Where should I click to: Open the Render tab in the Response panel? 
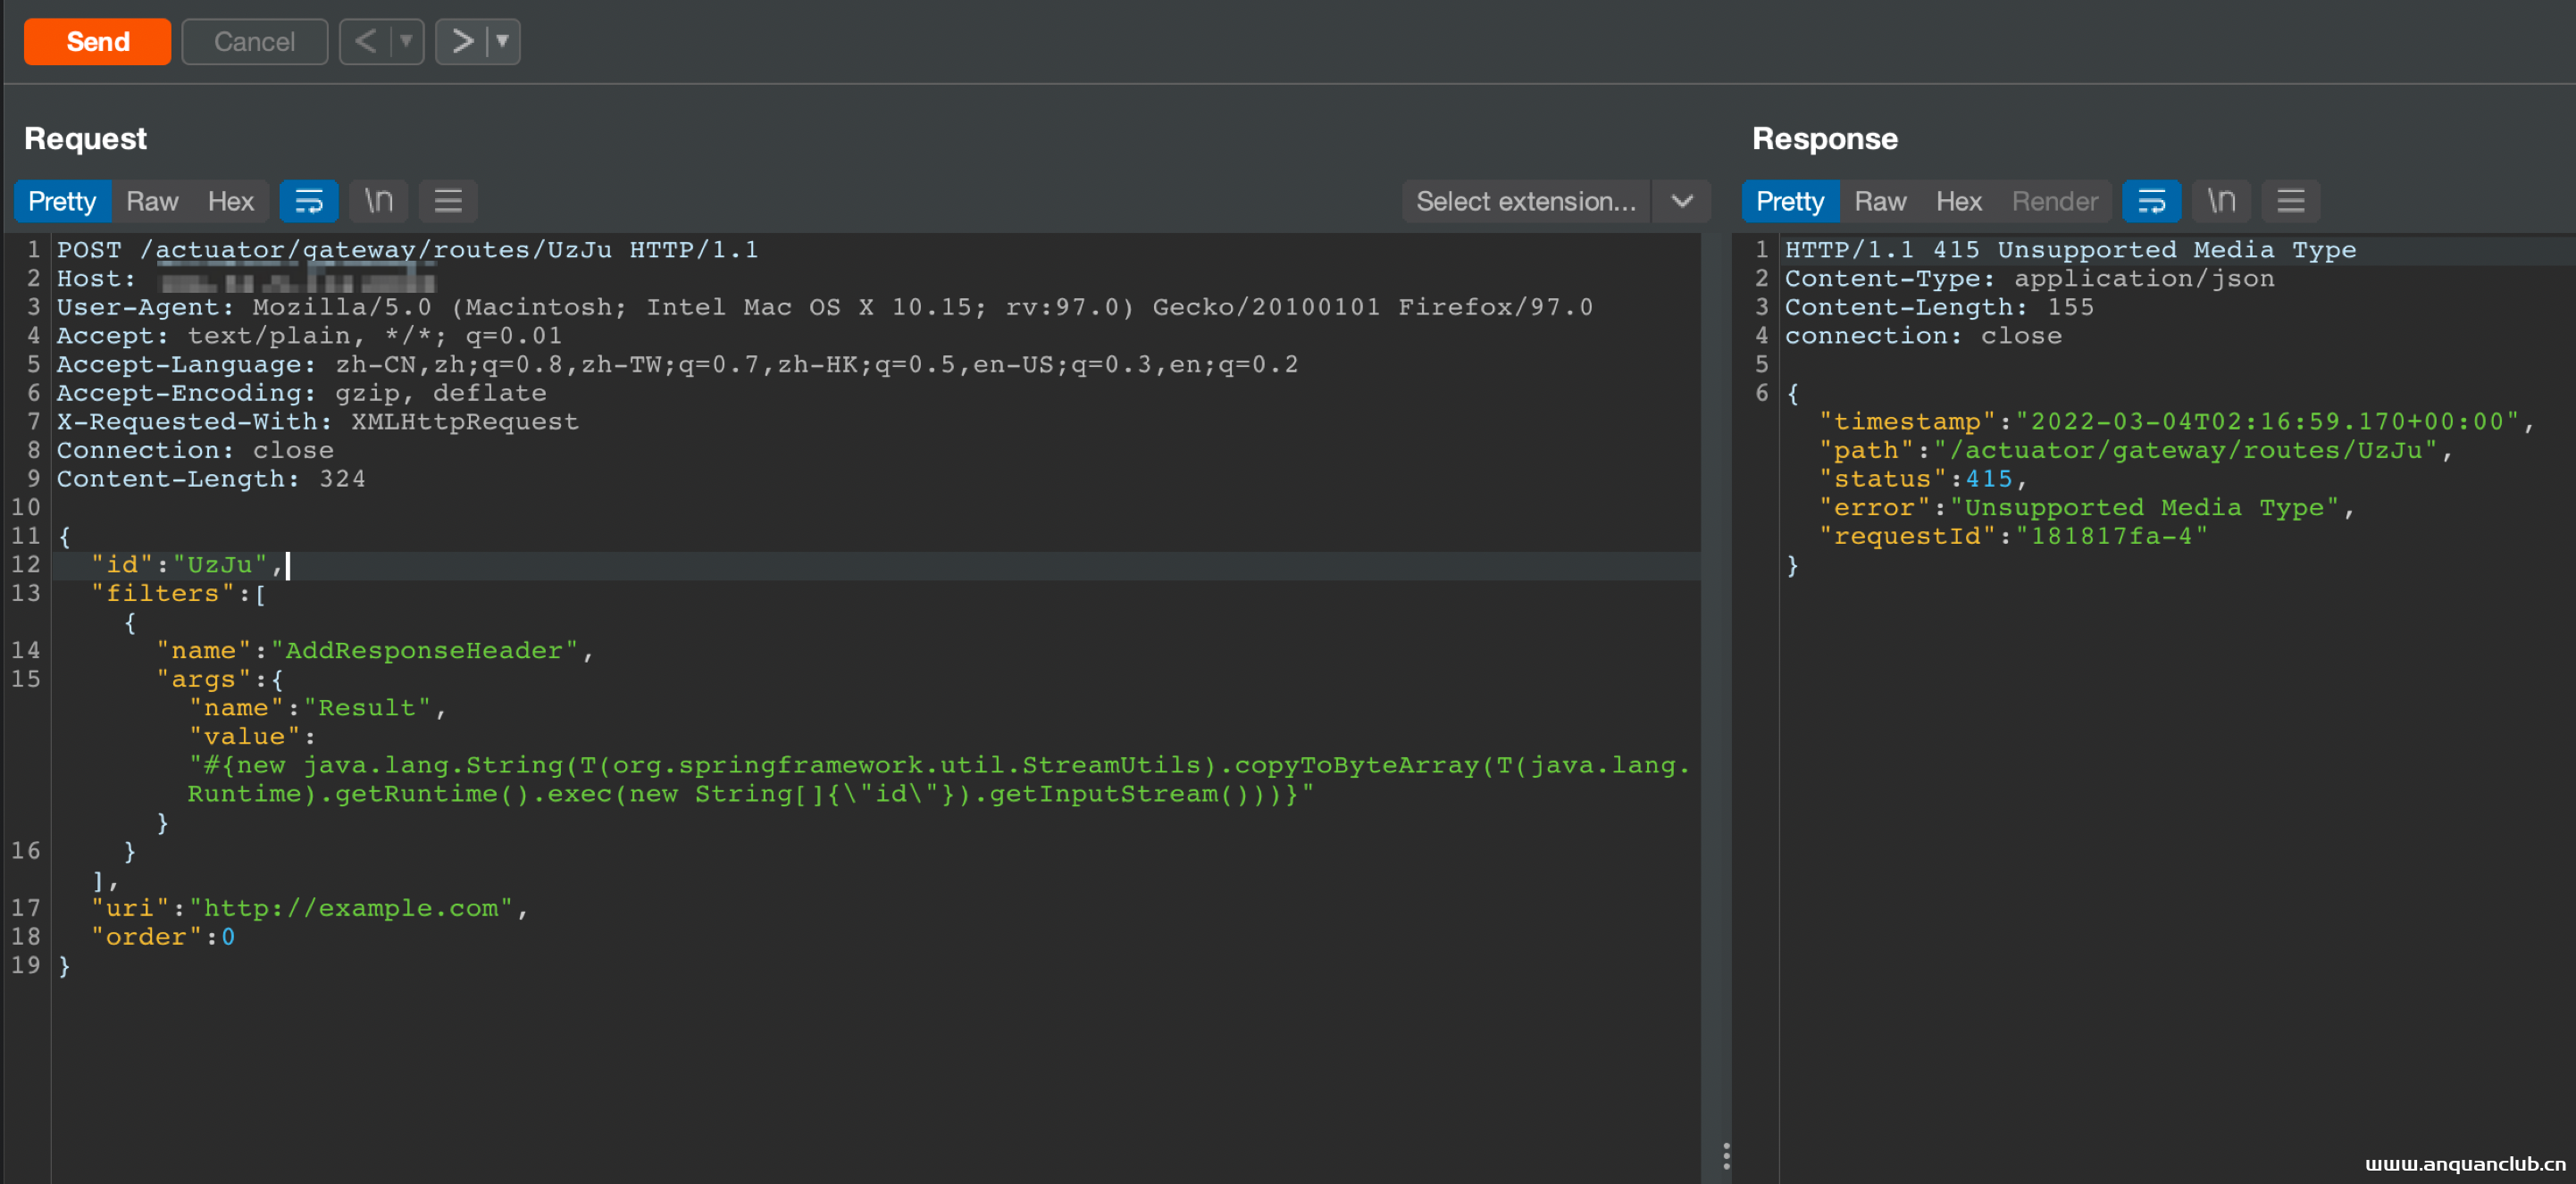(x=2054, y=201)
